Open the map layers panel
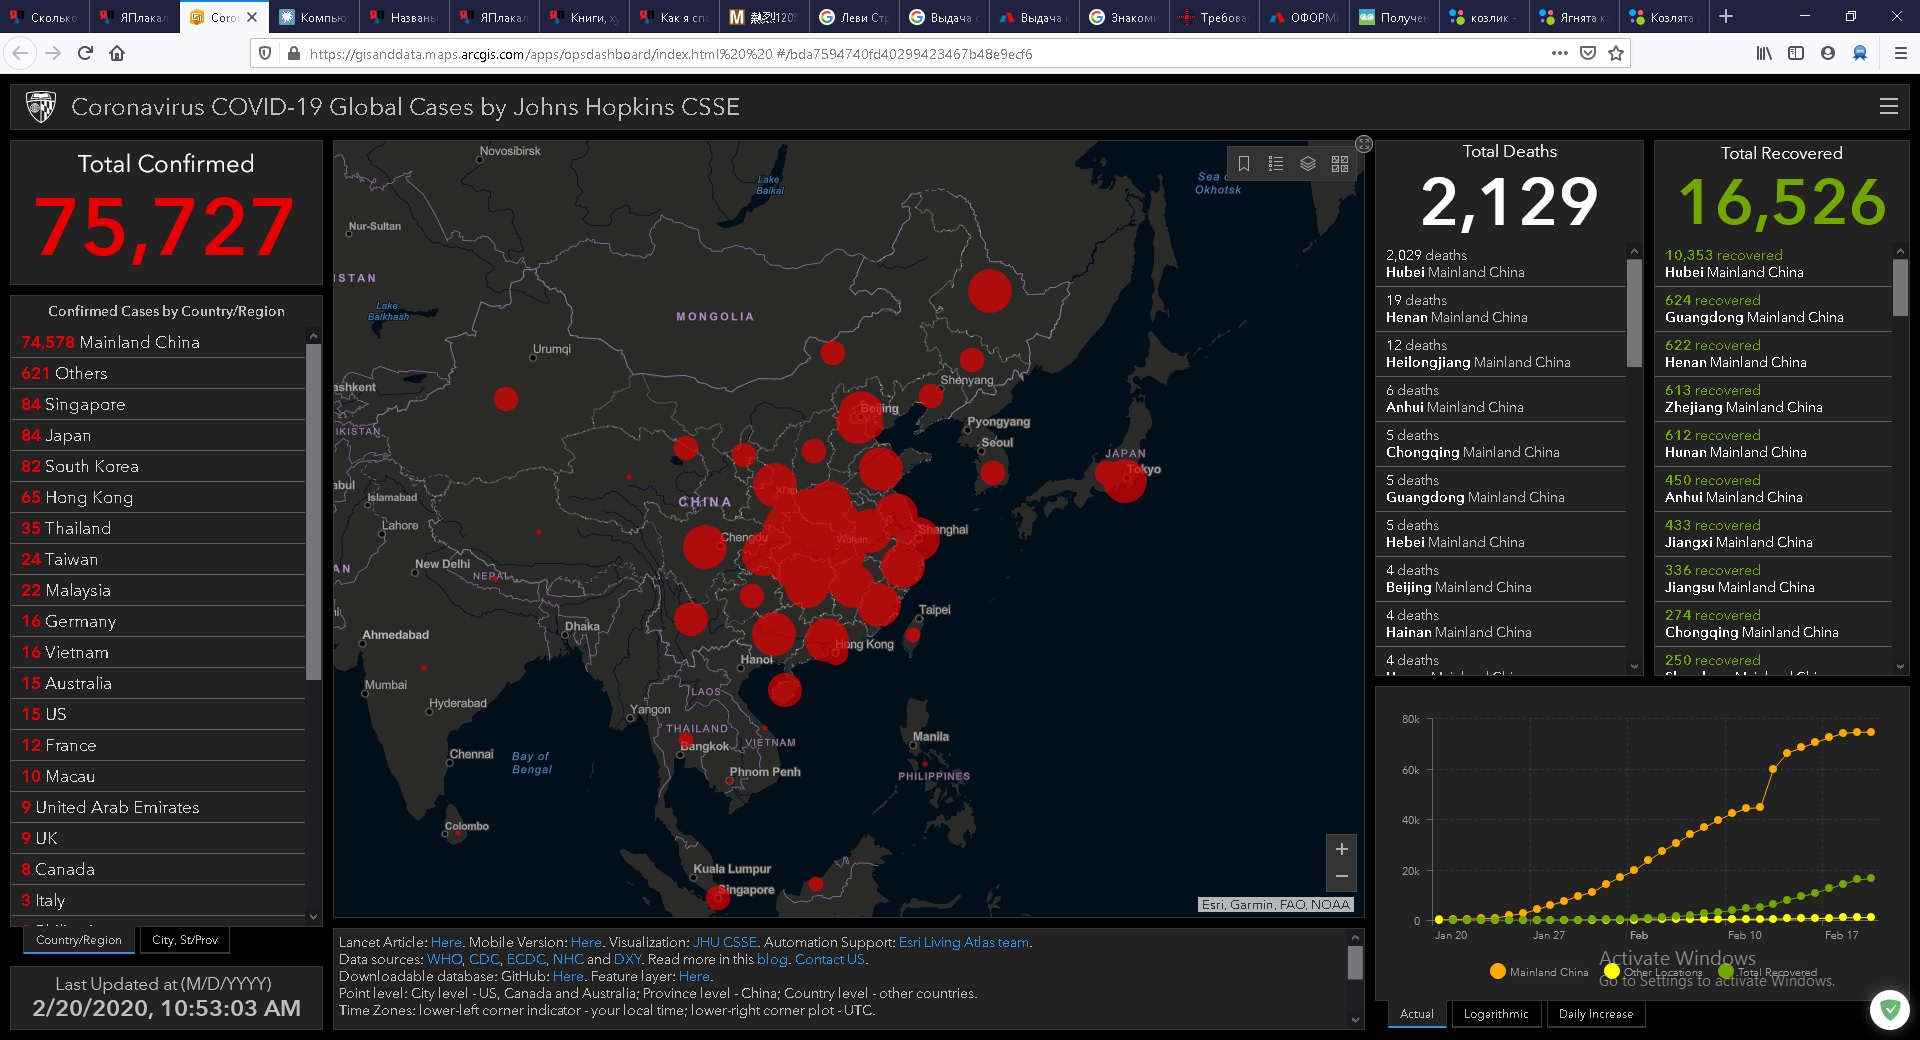This screenshot has height=1040, width=1920. pyautogui.click(x=1308, y=163)
